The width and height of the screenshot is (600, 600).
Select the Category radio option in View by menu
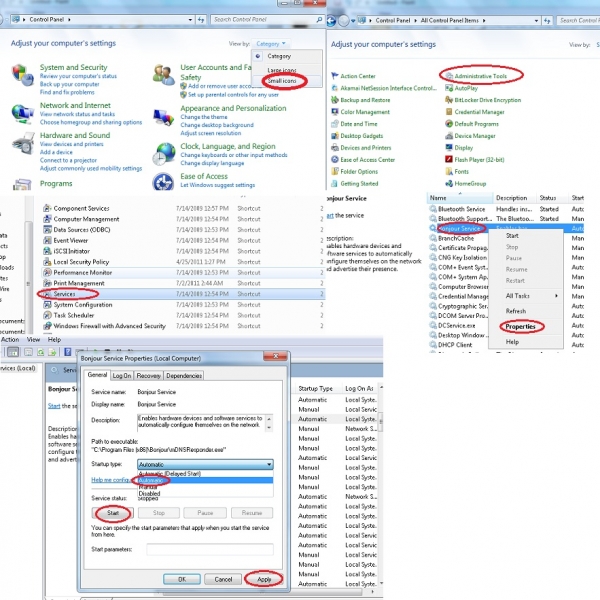click(258, 56)
